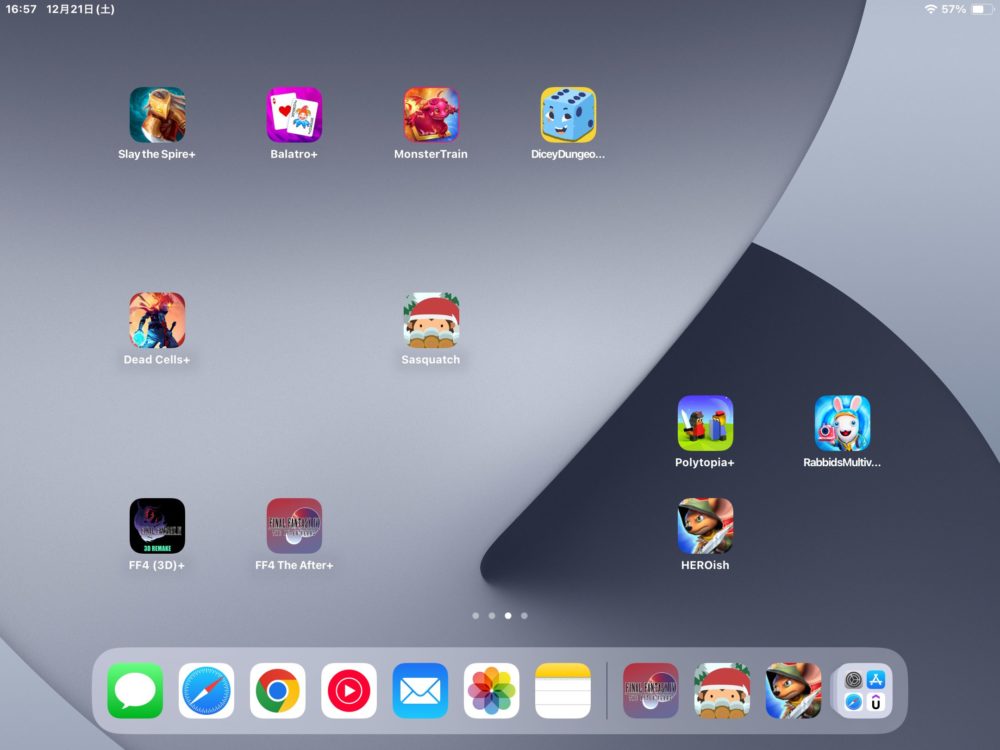Screen dimensions: 1000x750
Task: Launch FF4 (3D)+ remake
Action: pos(157,526)
